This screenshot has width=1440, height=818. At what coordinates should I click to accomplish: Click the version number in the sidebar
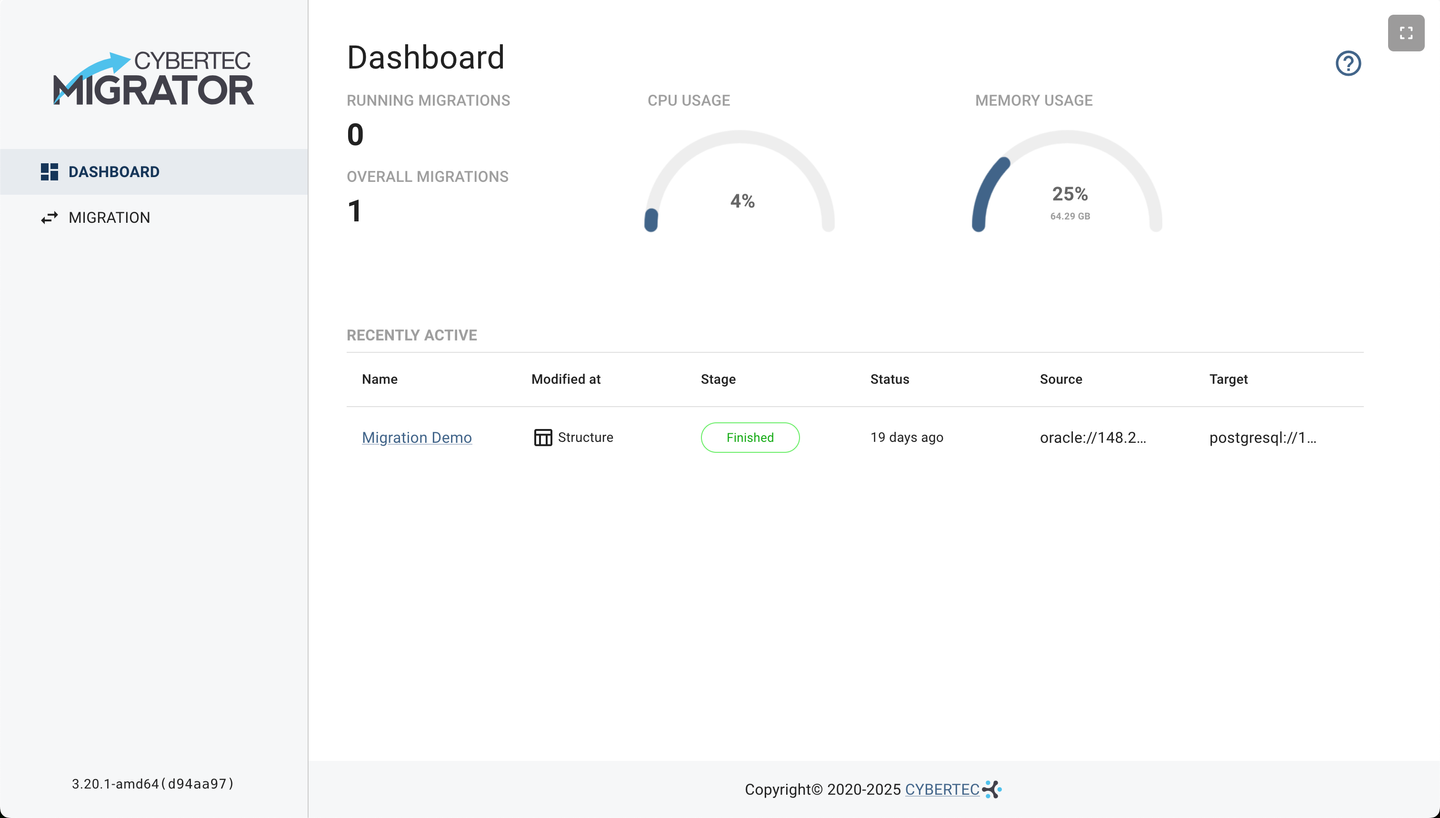[153, 784]
